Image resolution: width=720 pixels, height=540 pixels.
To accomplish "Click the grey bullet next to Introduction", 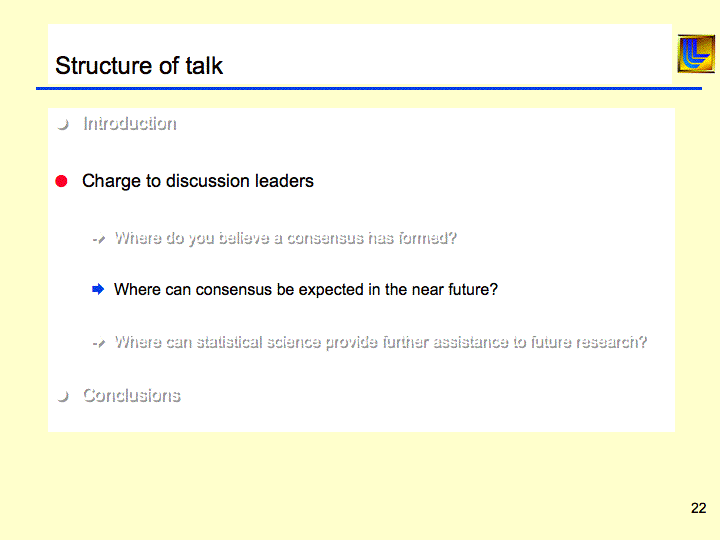I will (63, 125).
